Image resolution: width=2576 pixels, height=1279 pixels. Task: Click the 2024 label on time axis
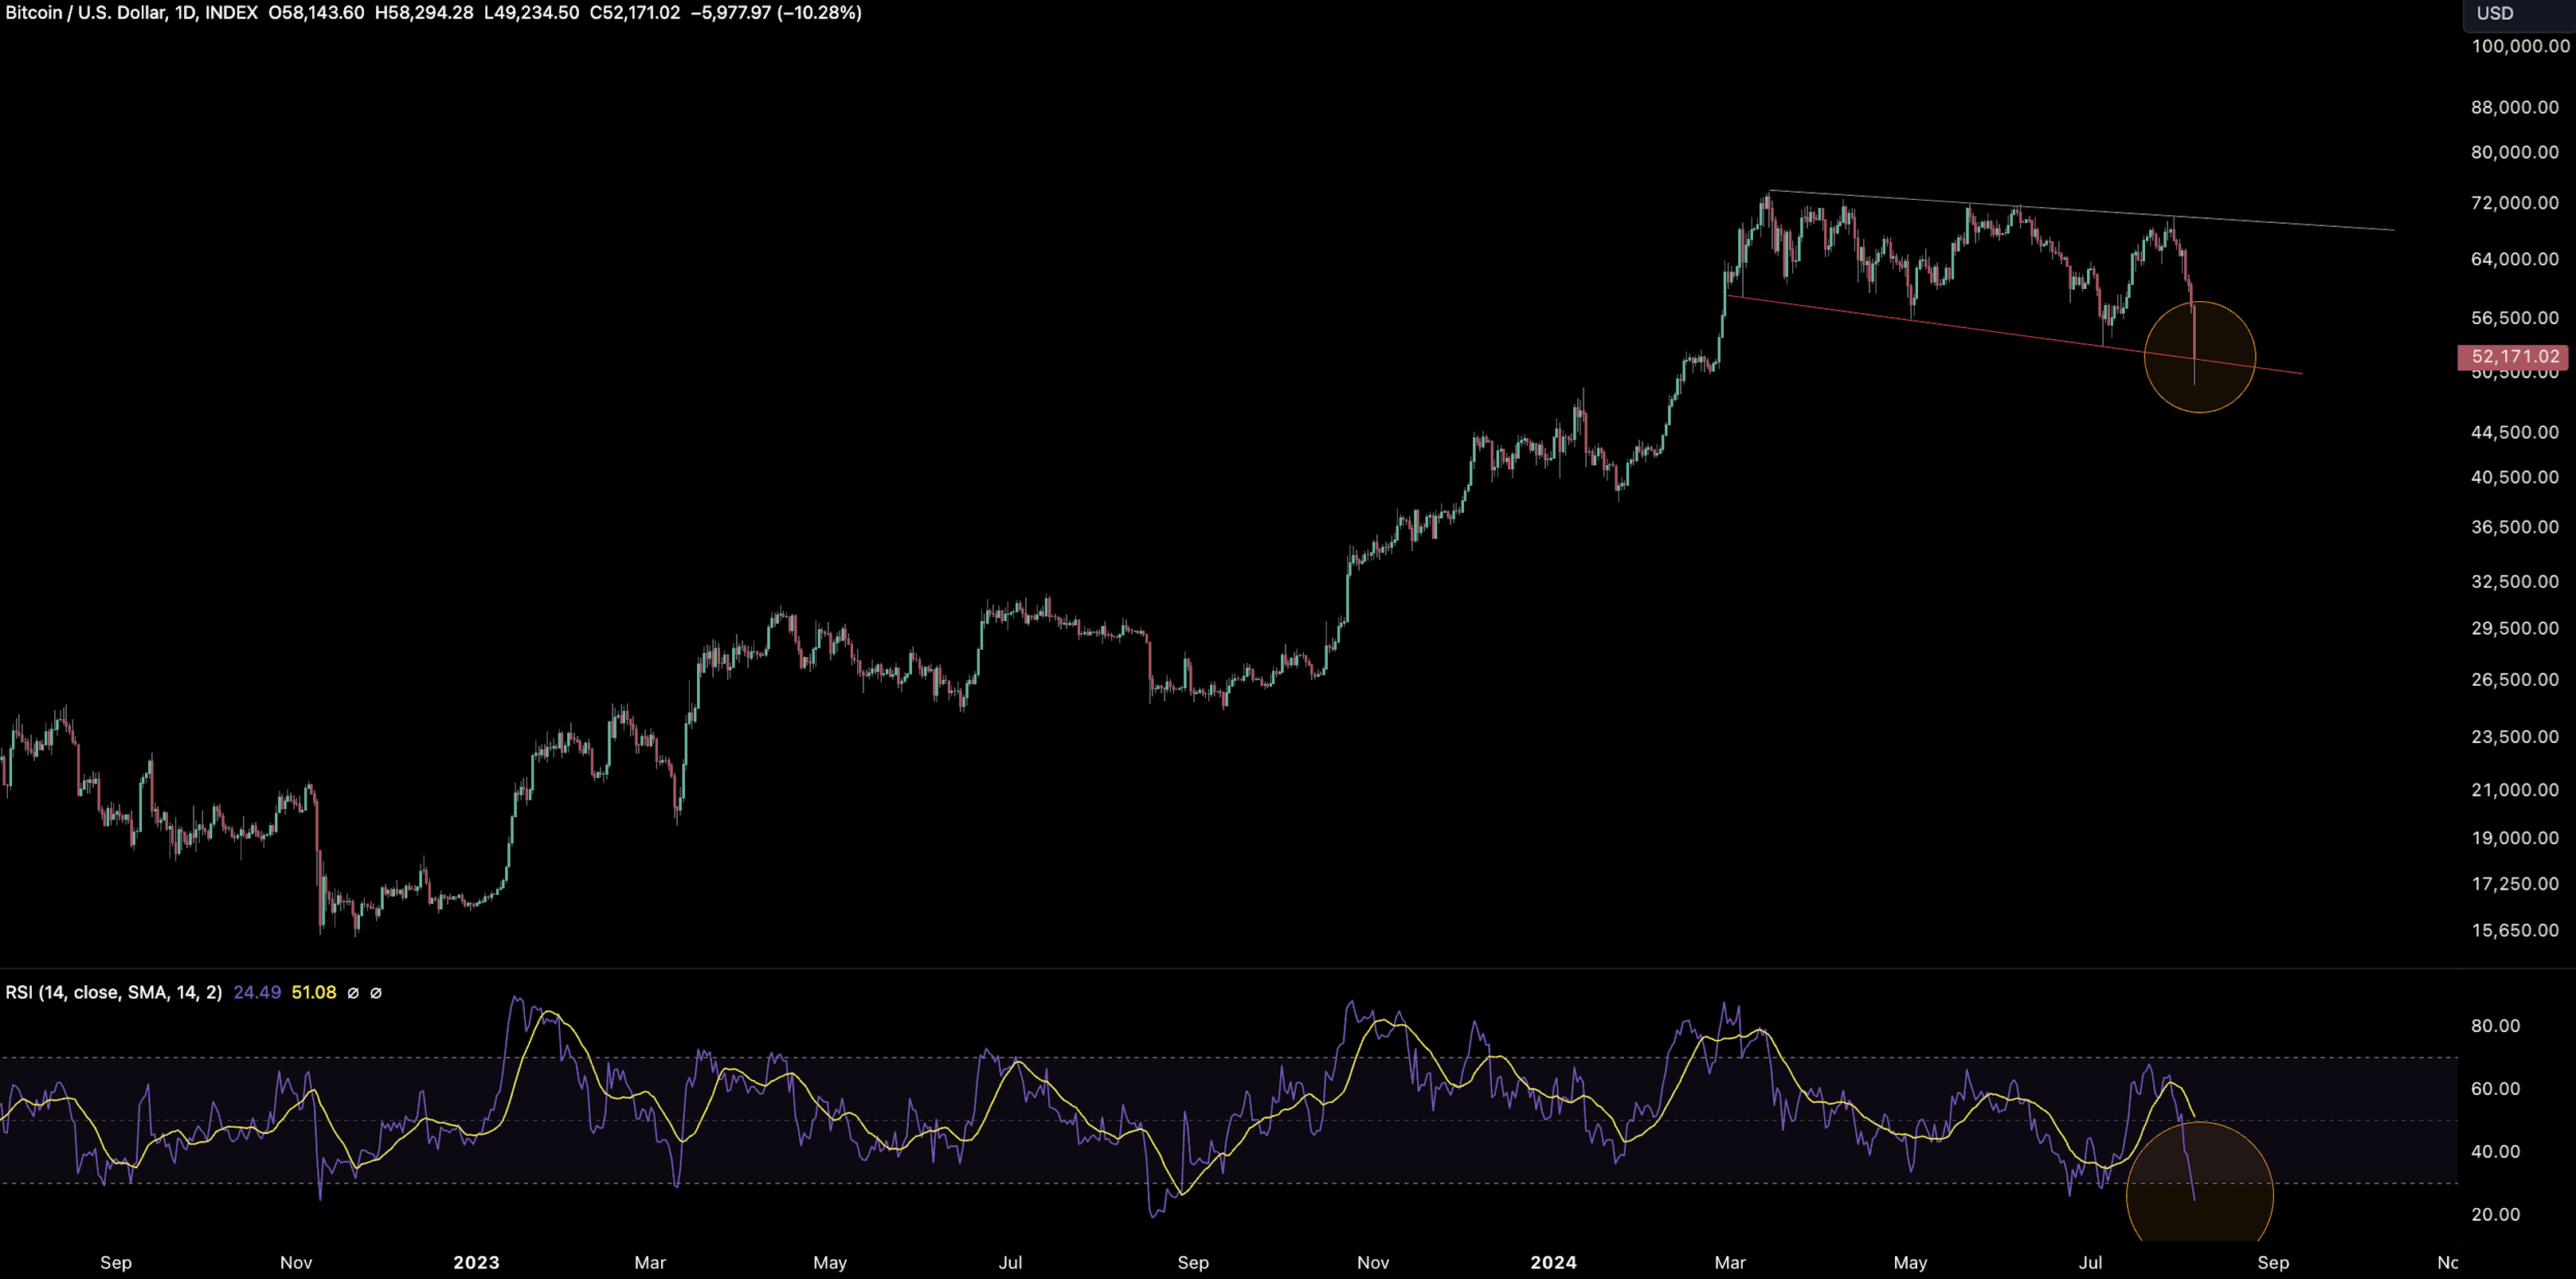(x=1553, y=1262)
